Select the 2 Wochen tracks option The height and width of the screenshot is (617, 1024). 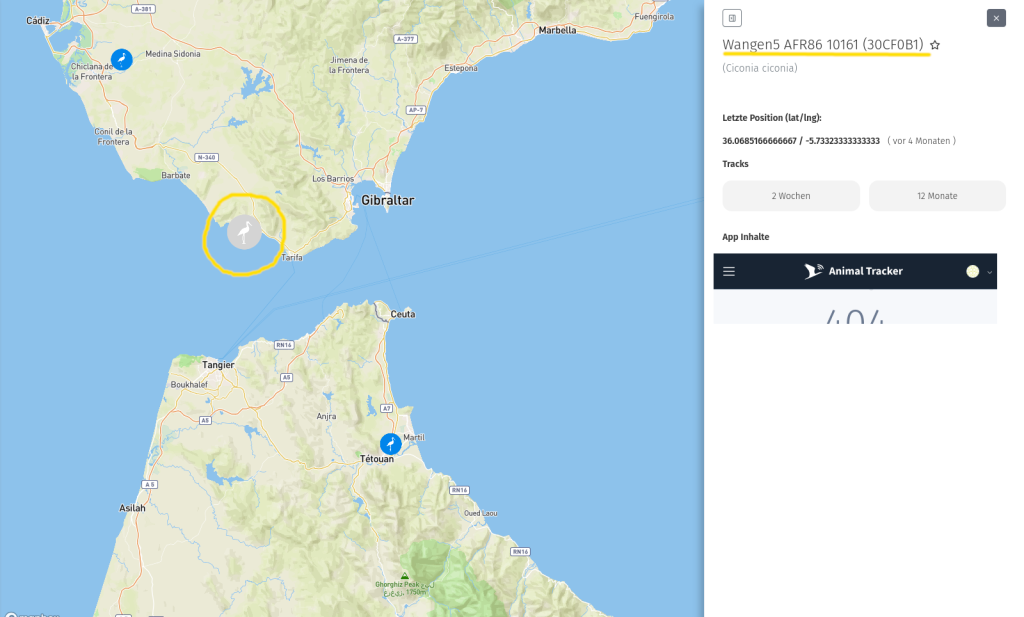coord(791,195)
